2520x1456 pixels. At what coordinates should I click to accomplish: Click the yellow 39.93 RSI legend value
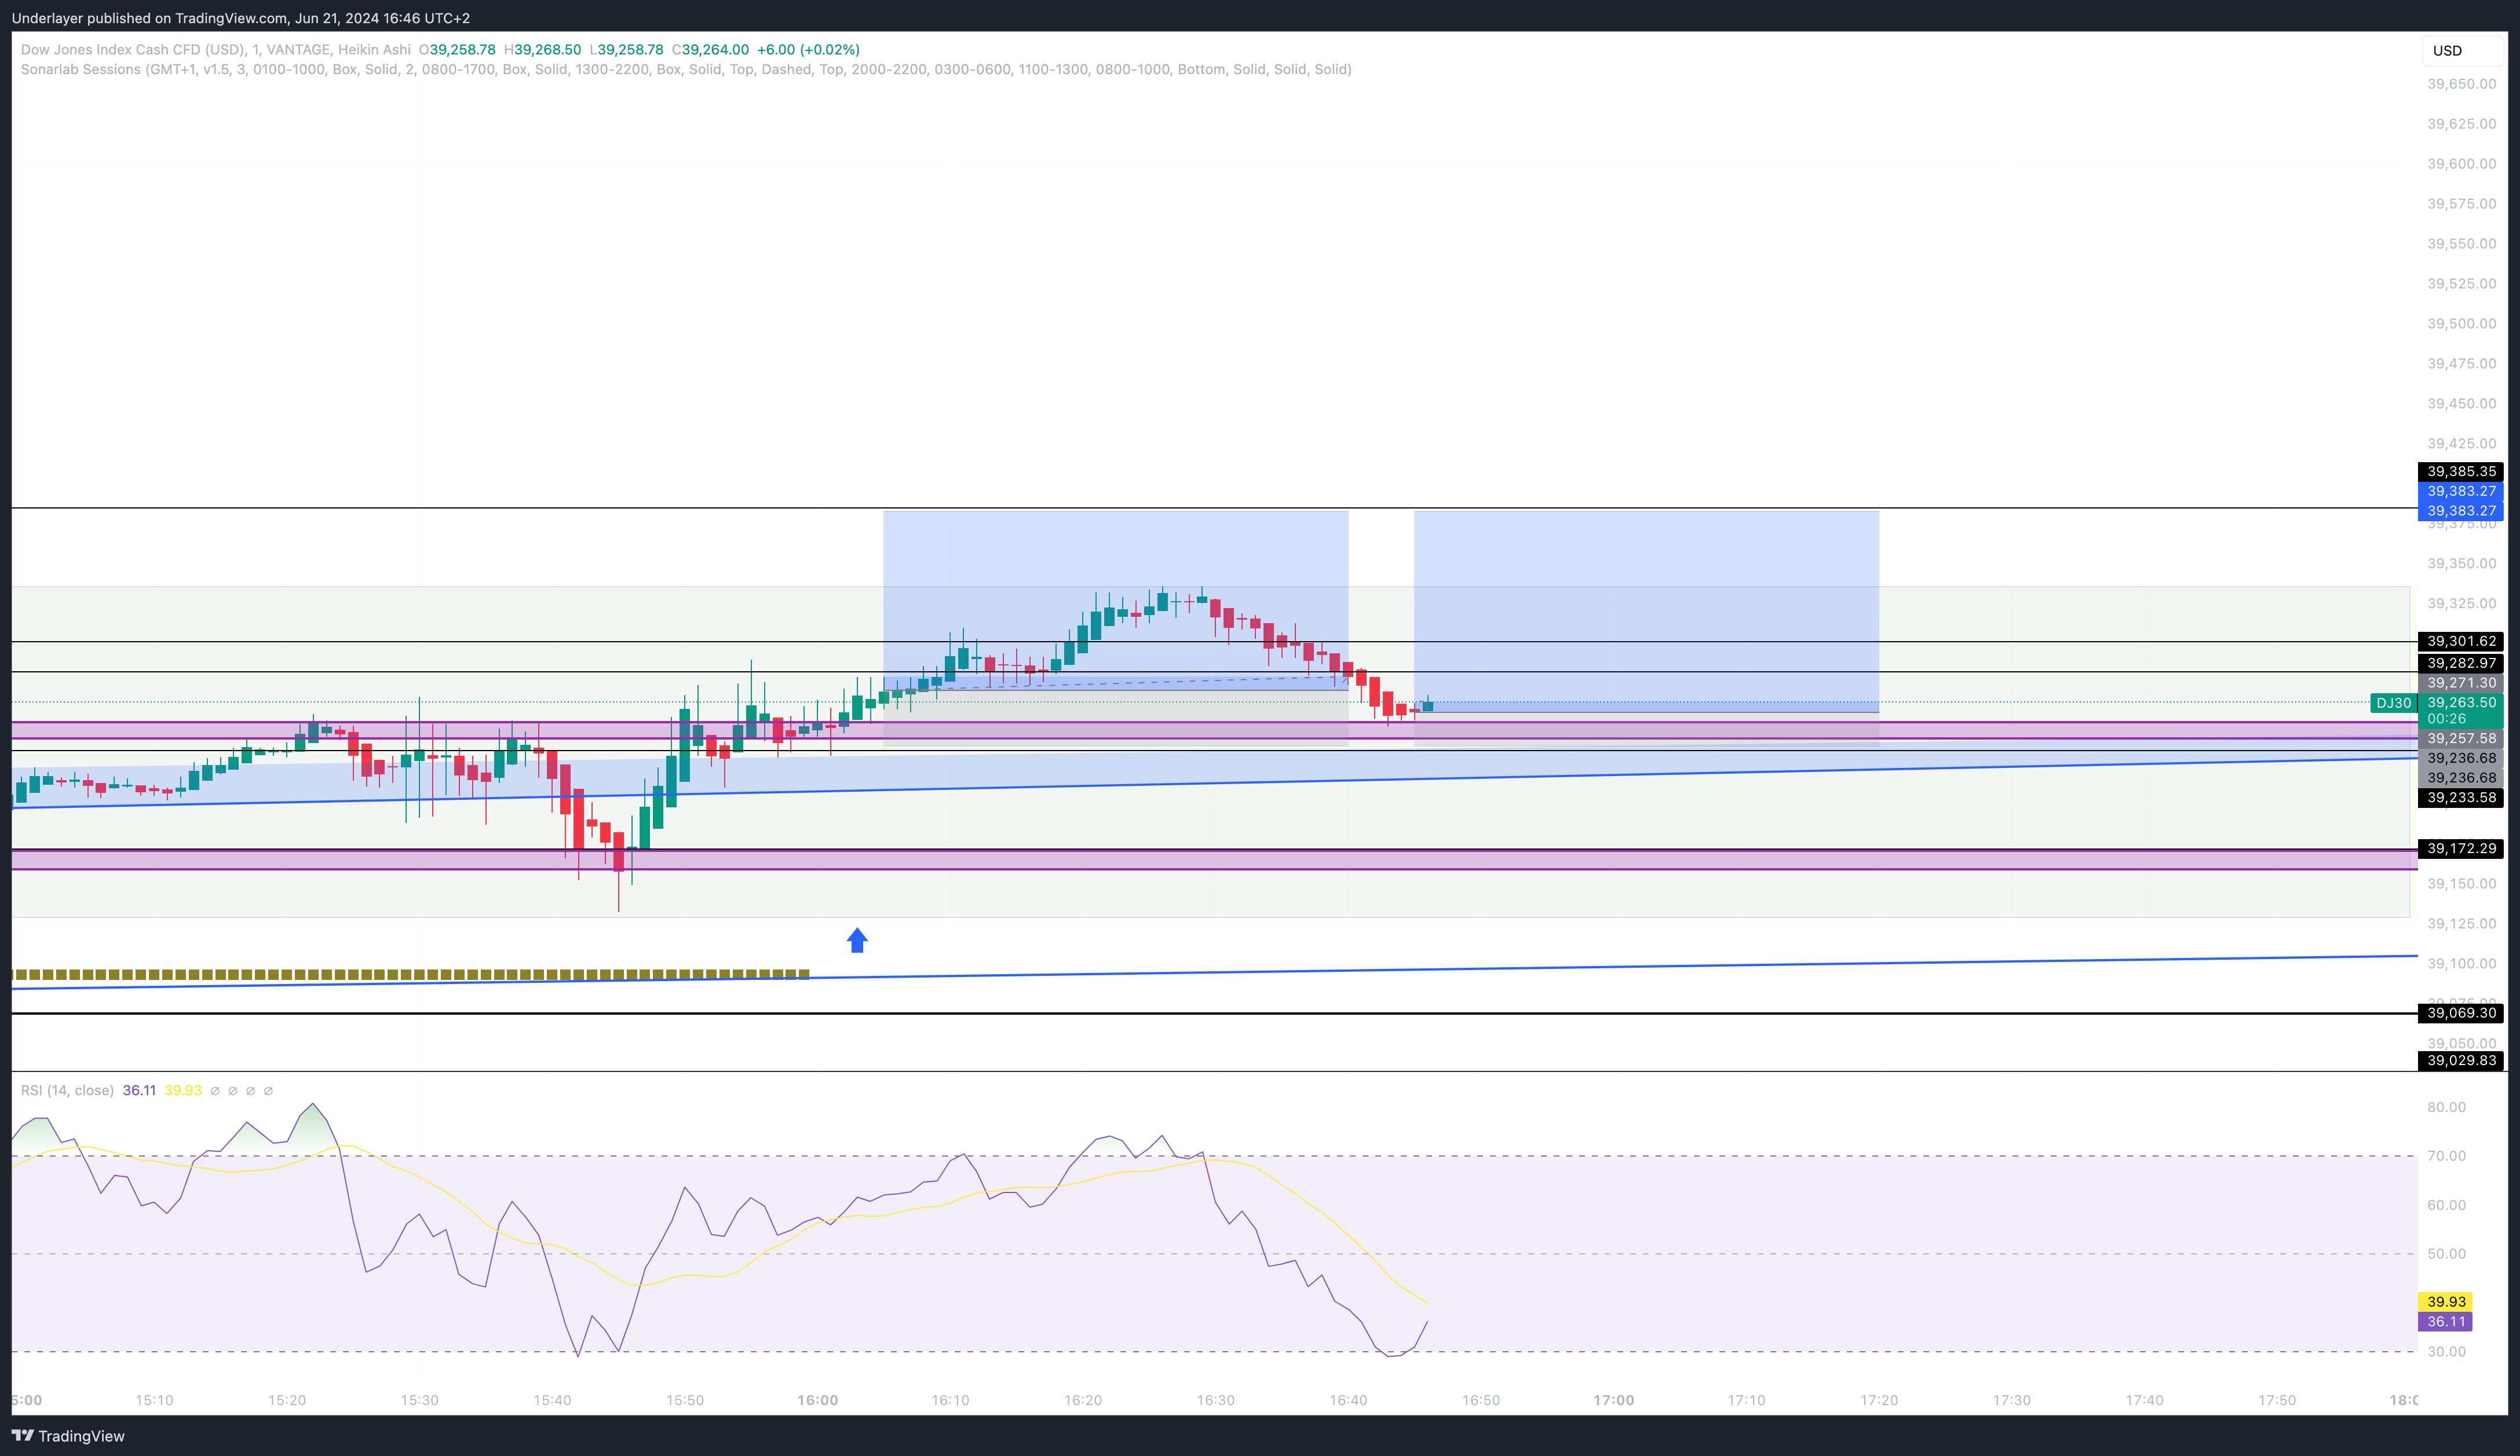(183, 1090)
